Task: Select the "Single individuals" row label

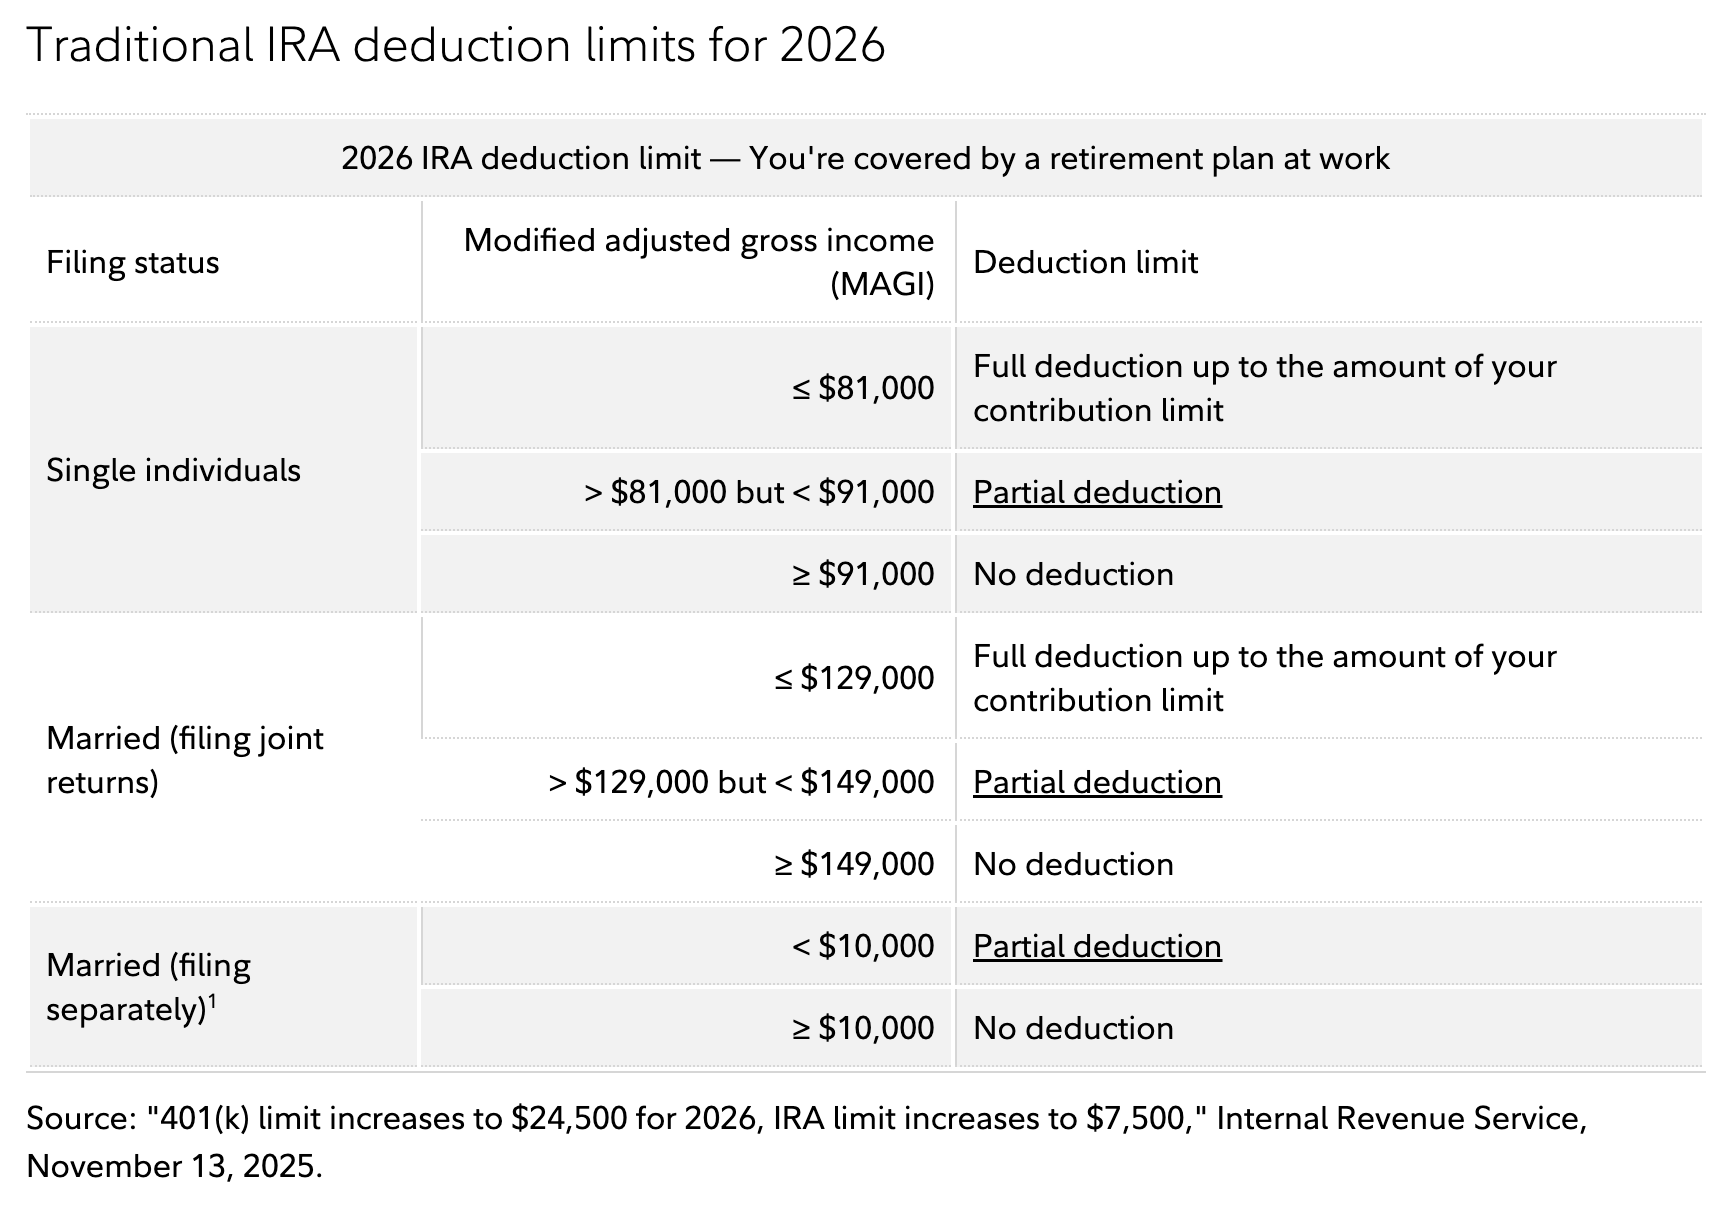Action: coord(173,470)
